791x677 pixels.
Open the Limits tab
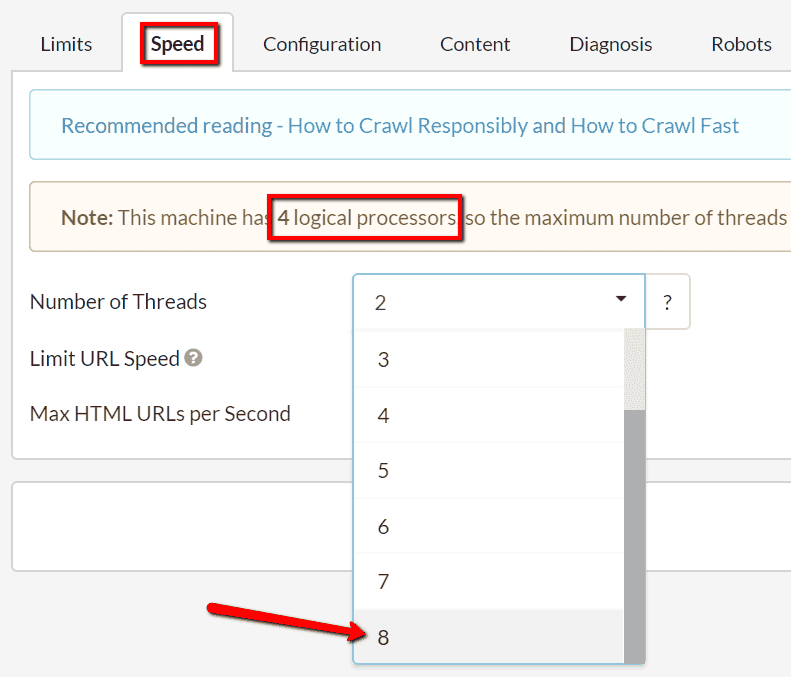point(66,44)
